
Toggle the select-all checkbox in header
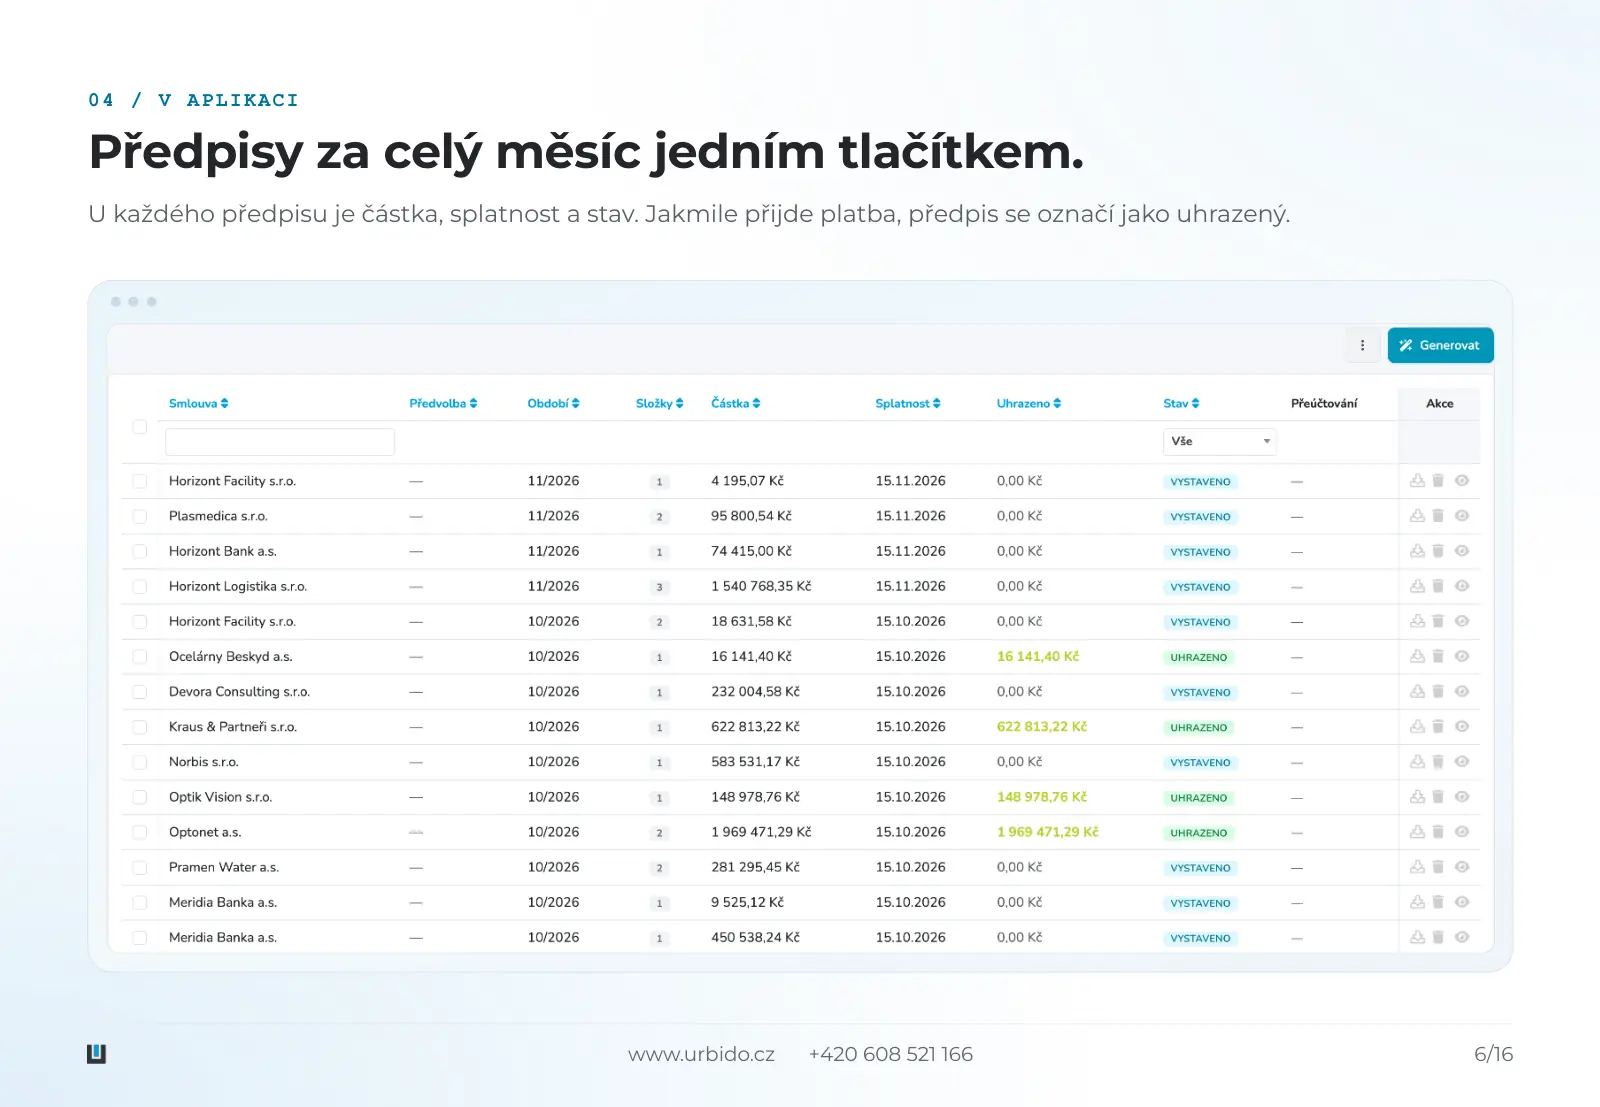pos(140,427)
